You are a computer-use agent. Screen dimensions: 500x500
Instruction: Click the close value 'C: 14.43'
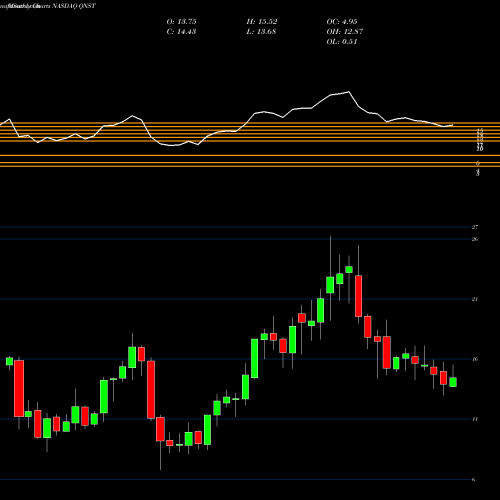[x=181, y=32]
